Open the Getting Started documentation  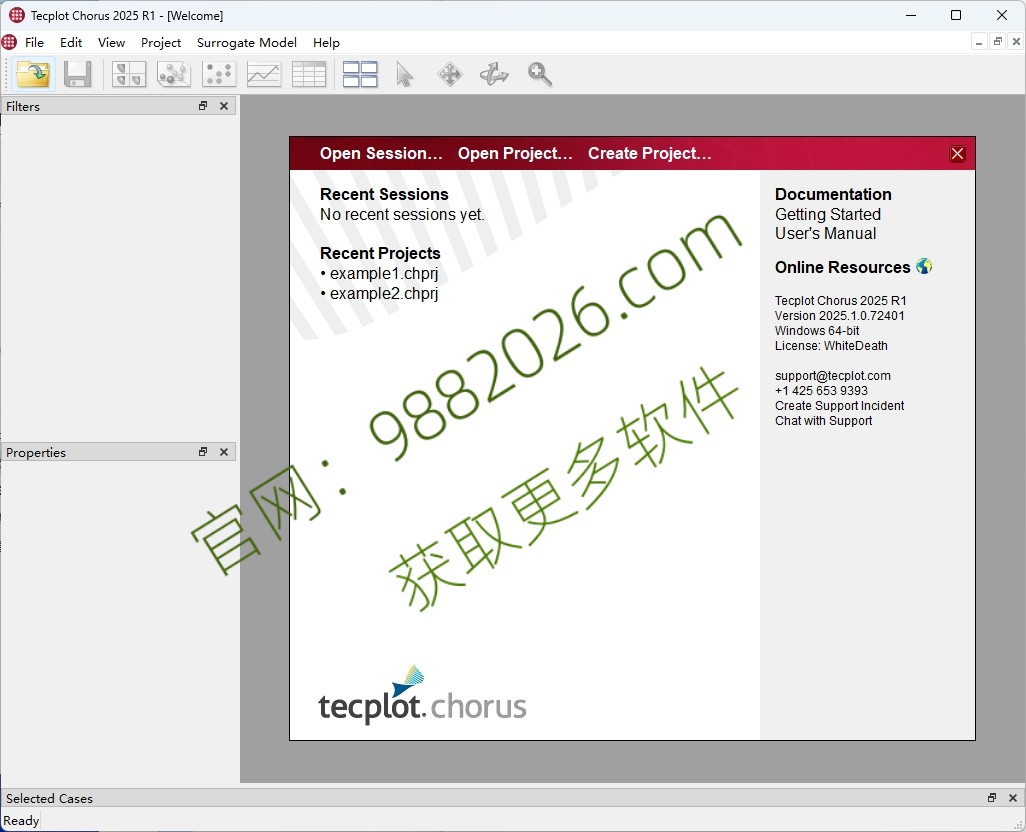point(828,215)
